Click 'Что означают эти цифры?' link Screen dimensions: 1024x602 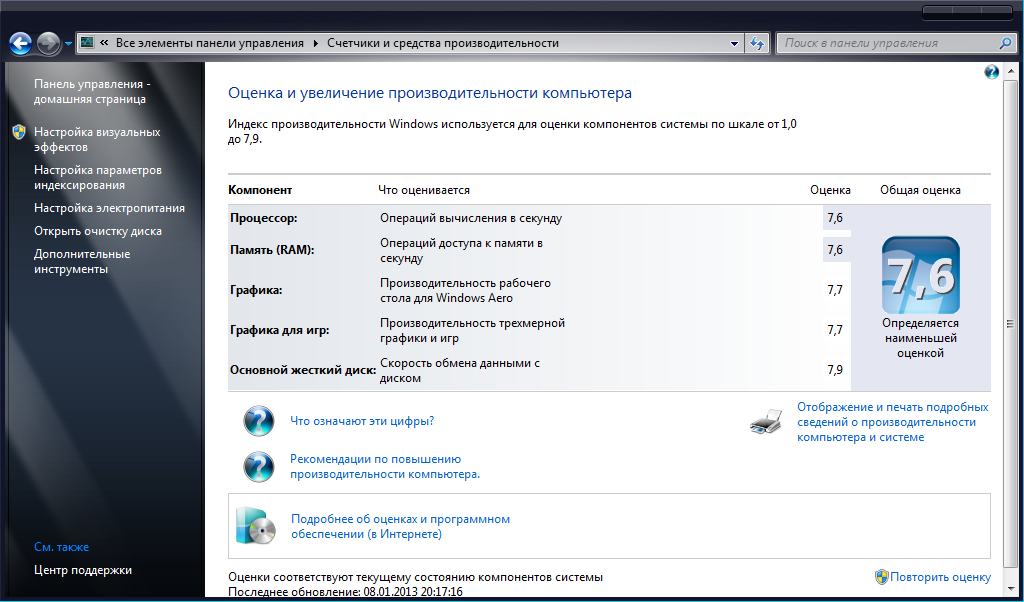pos(362,421)
